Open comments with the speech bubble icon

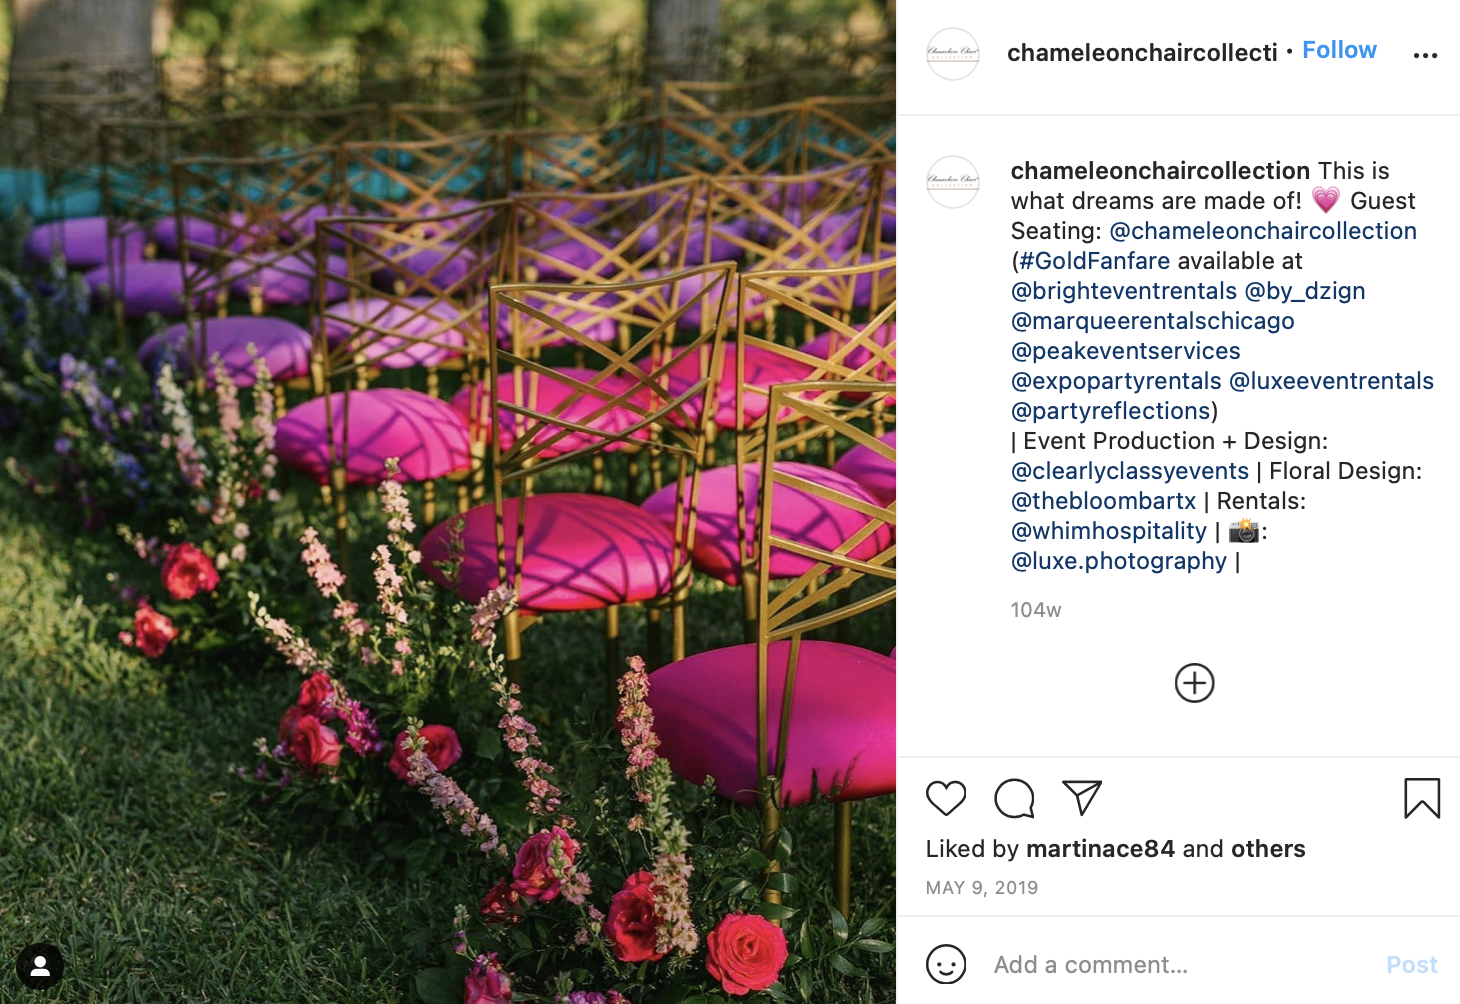[x=1014, y=798]
